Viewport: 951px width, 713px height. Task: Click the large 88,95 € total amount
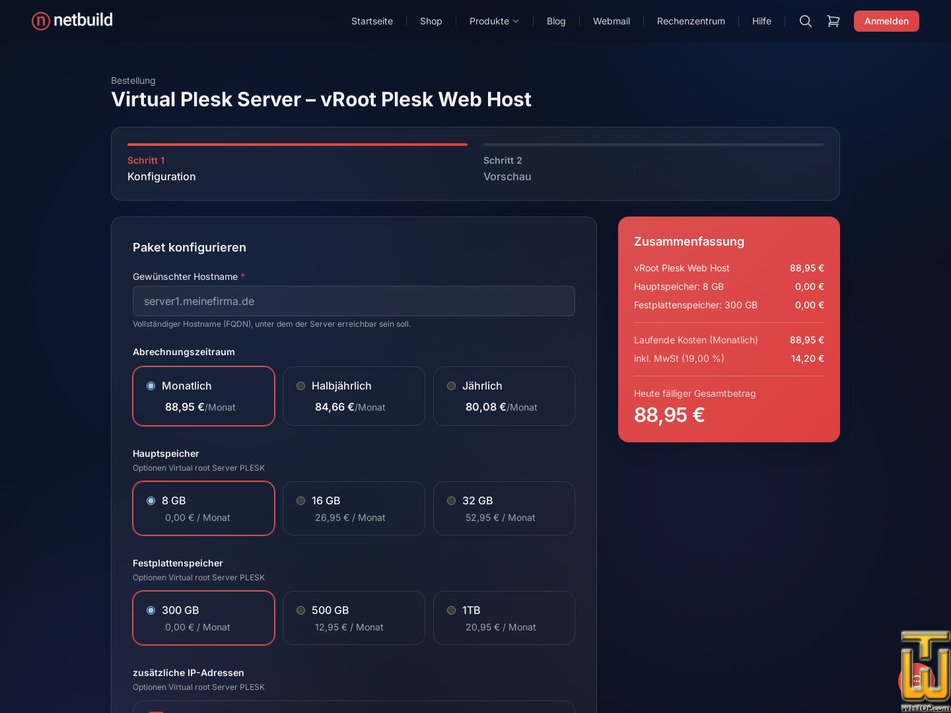coord(669,415)
